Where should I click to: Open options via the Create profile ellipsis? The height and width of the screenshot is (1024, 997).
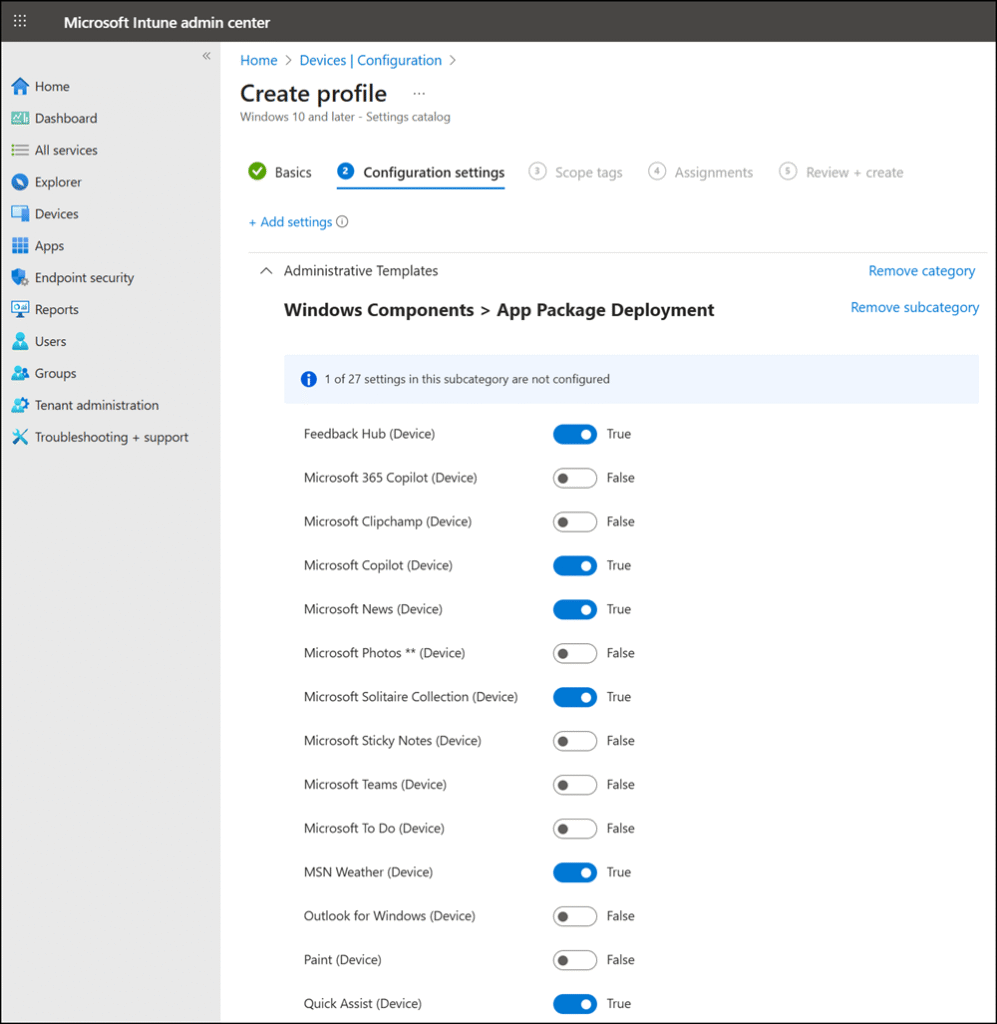pos(419,93)
